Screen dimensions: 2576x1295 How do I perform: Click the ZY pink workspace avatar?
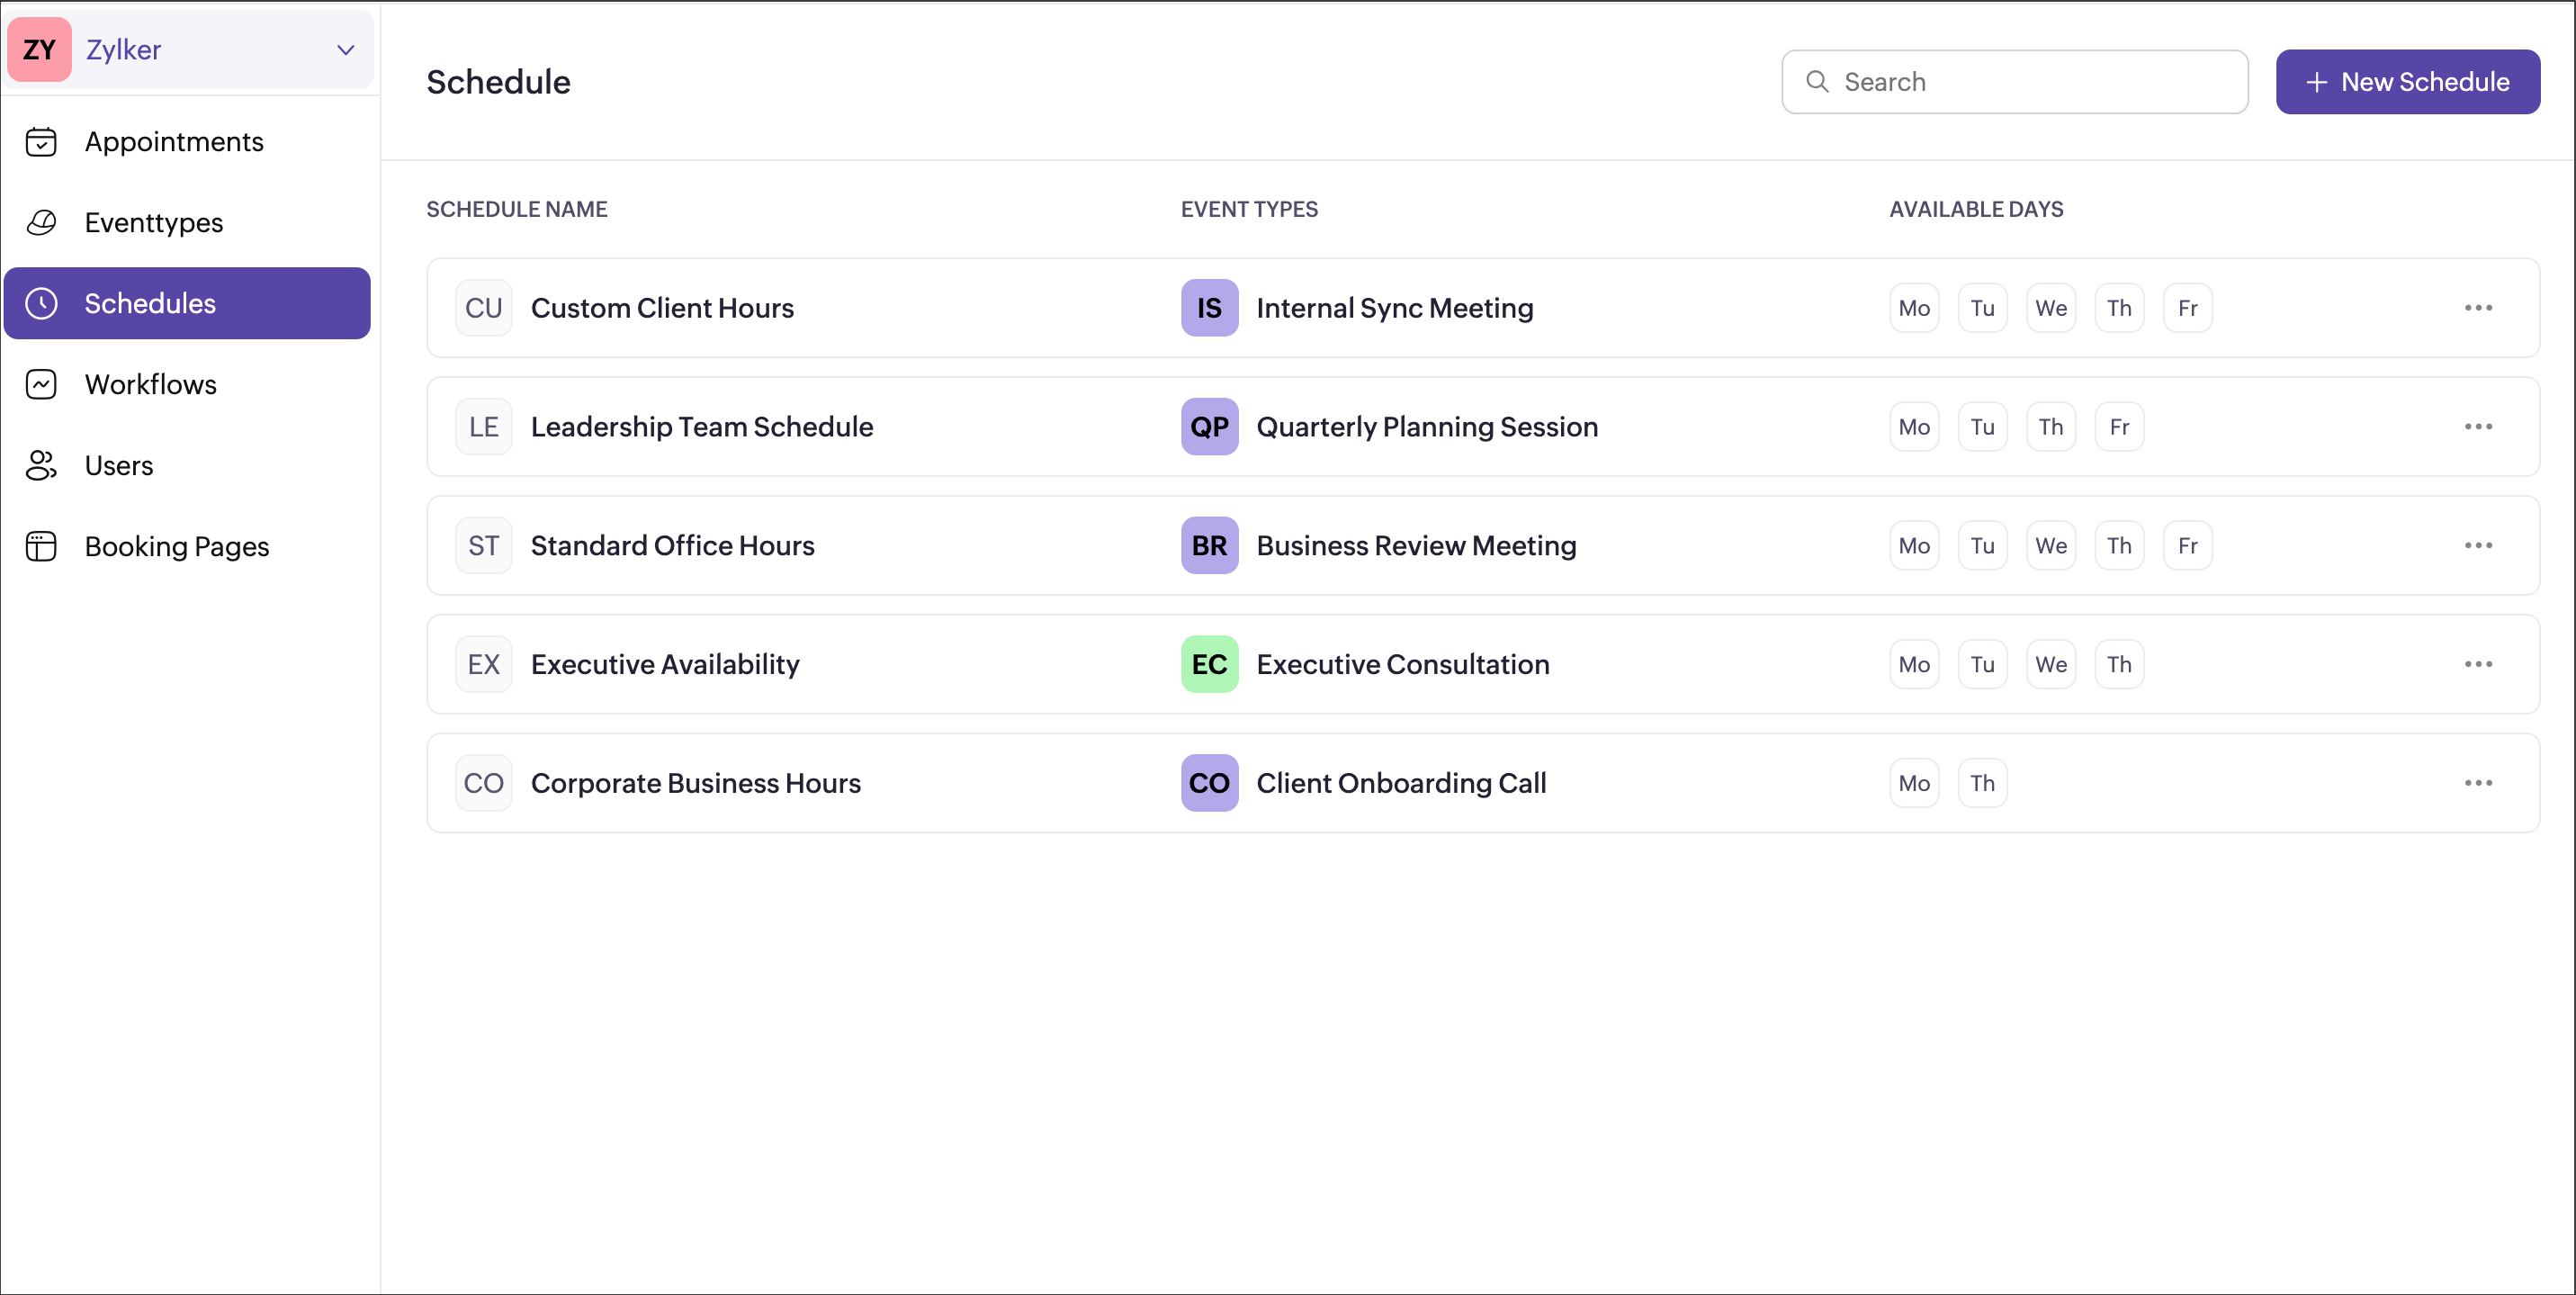[x=40, y=50]
